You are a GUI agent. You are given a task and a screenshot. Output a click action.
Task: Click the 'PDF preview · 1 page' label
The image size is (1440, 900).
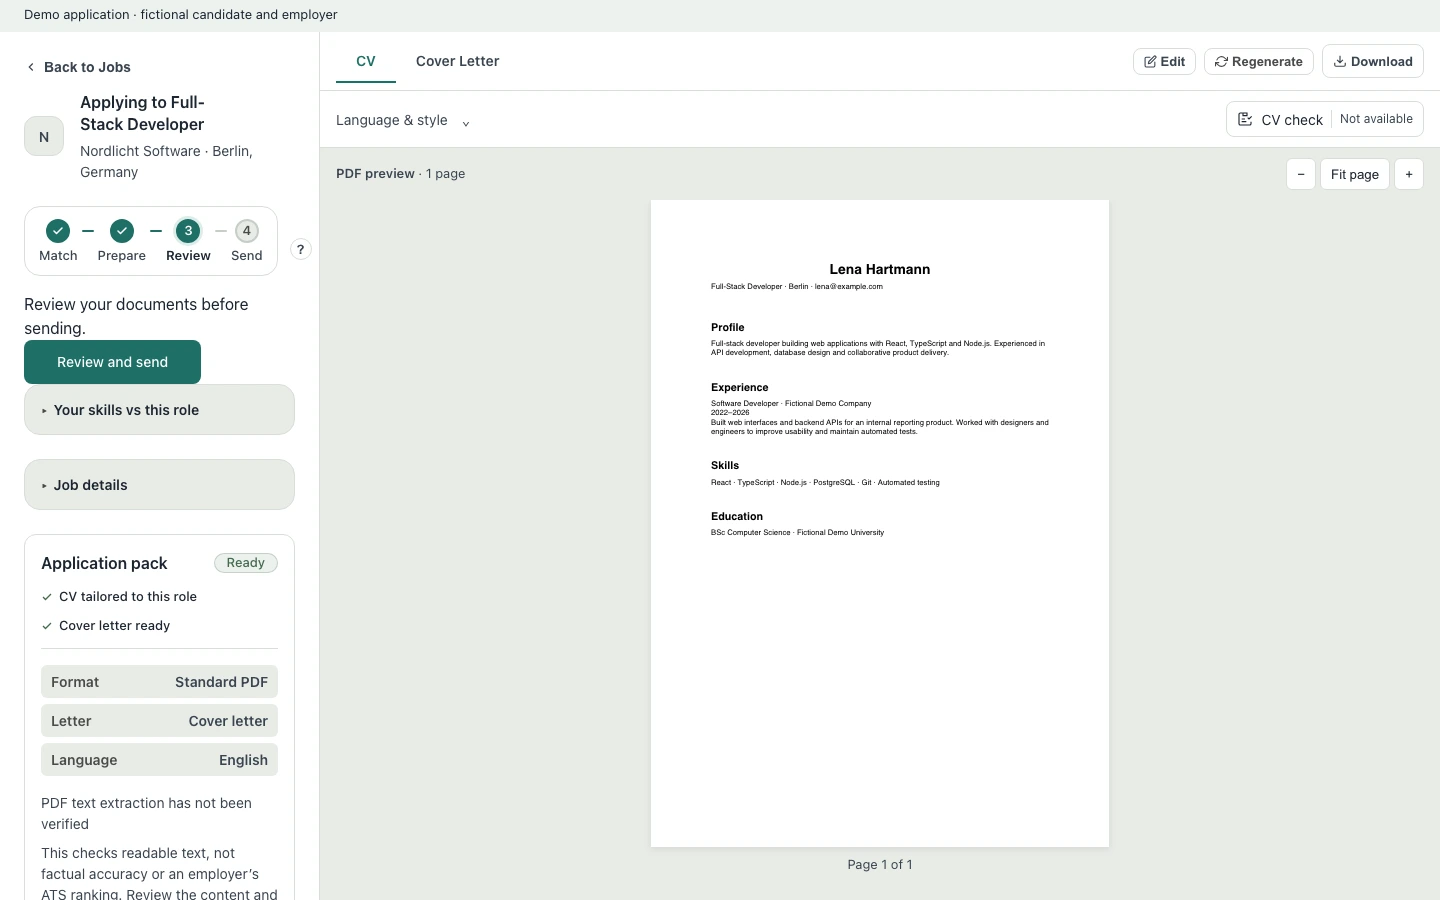pyautogui.click(x=400, y=174)
